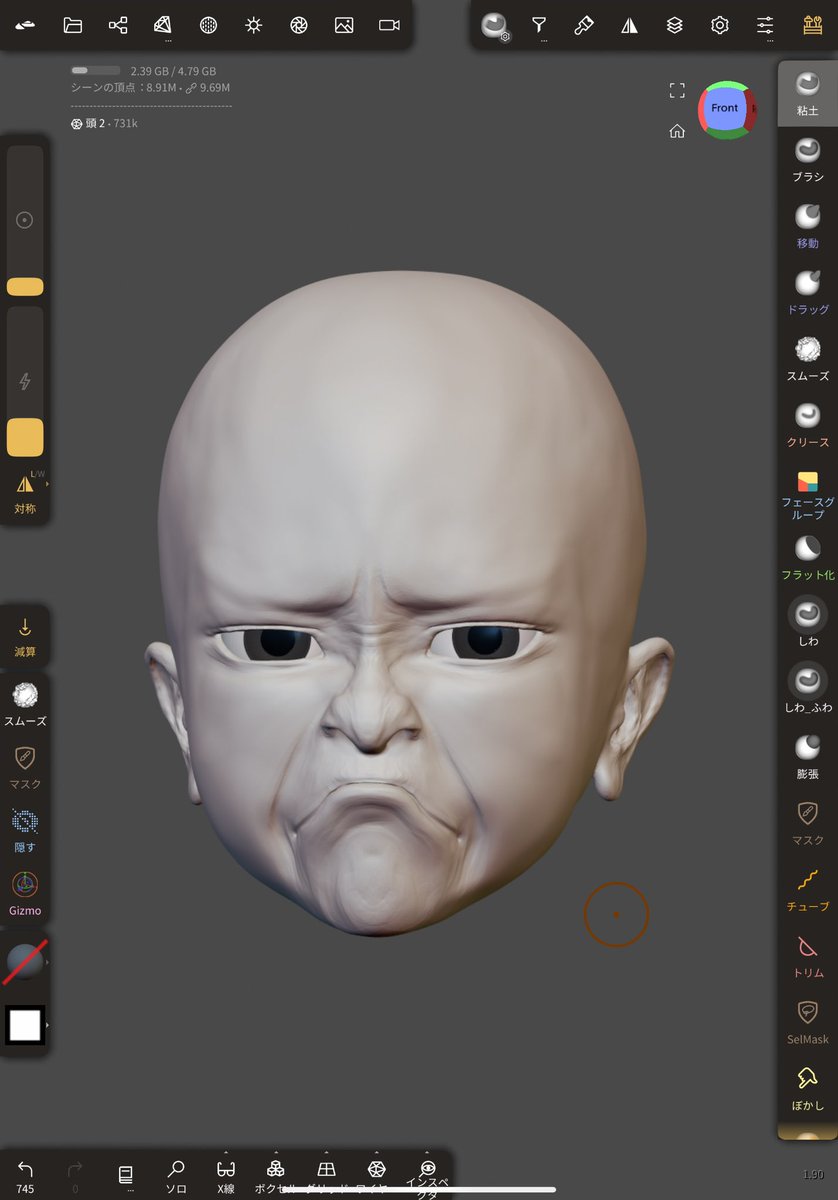Toggle ワイヤ wireframe display

[376, 1176]
